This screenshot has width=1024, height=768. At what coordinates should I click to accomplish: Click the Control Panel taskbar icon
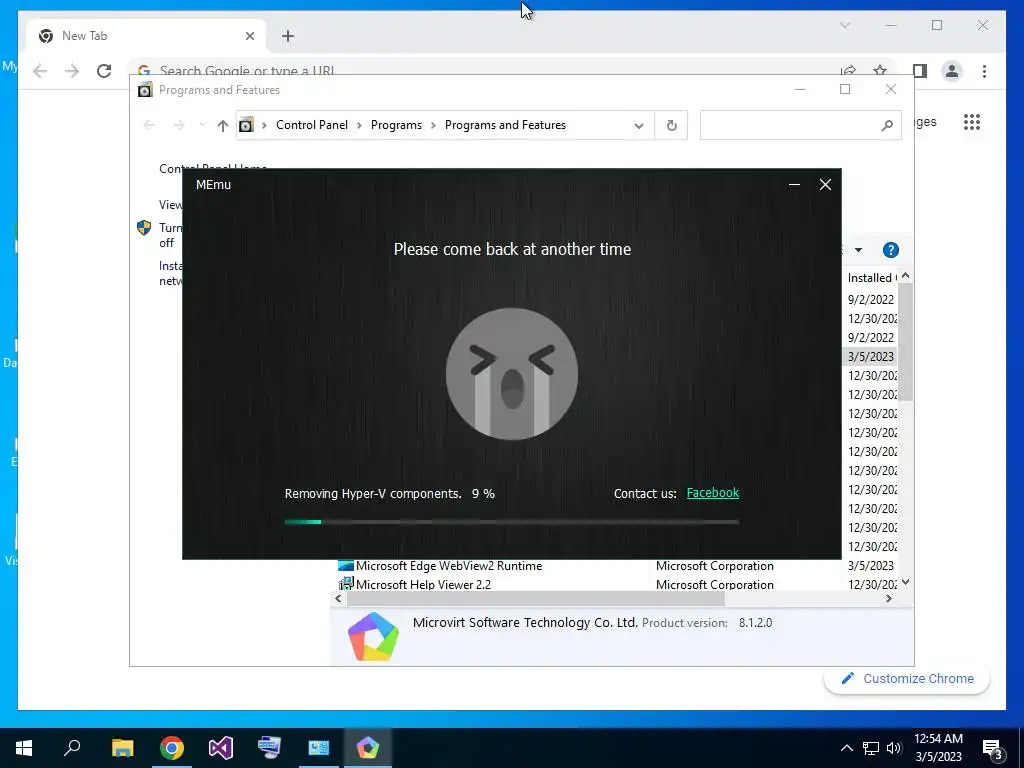coord(319,748)
